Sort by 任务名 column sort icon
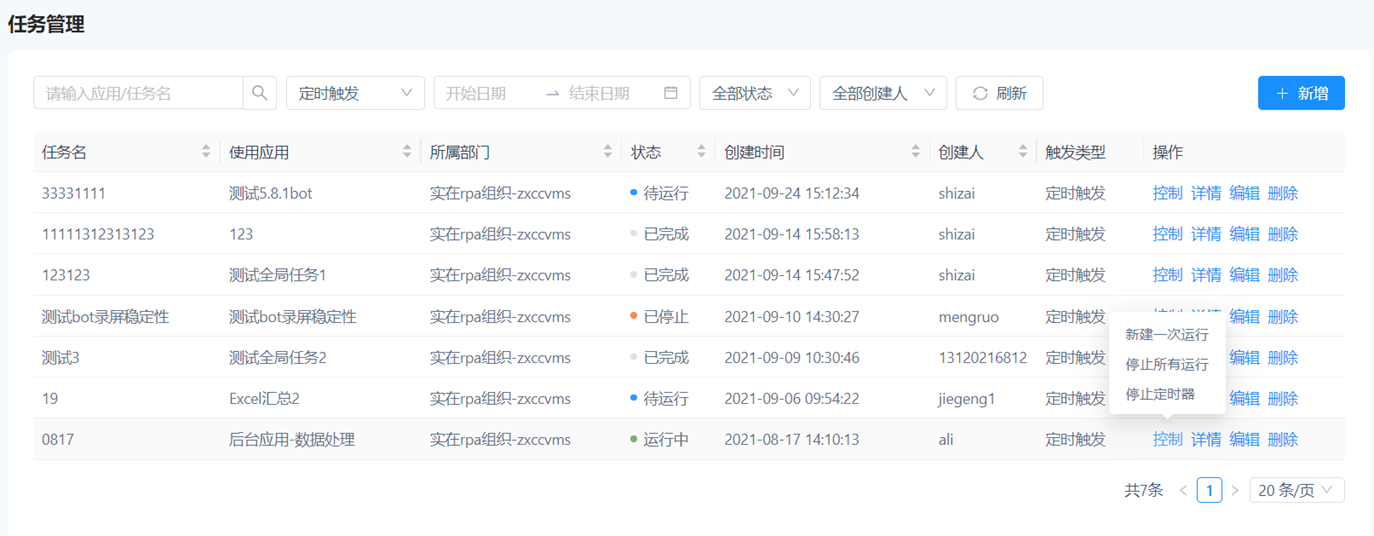The image size is (1374, 536). tap(206, 152)
